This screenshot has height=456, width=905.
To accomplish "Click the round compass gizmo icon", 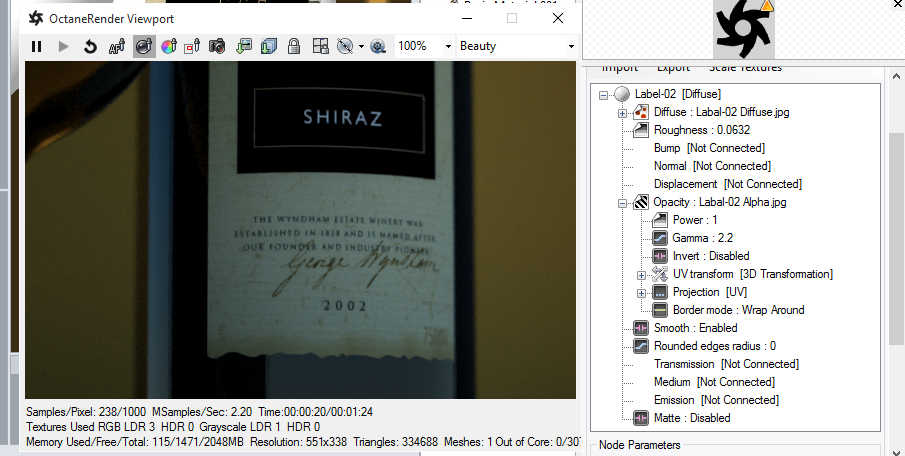I will point(345,46).
